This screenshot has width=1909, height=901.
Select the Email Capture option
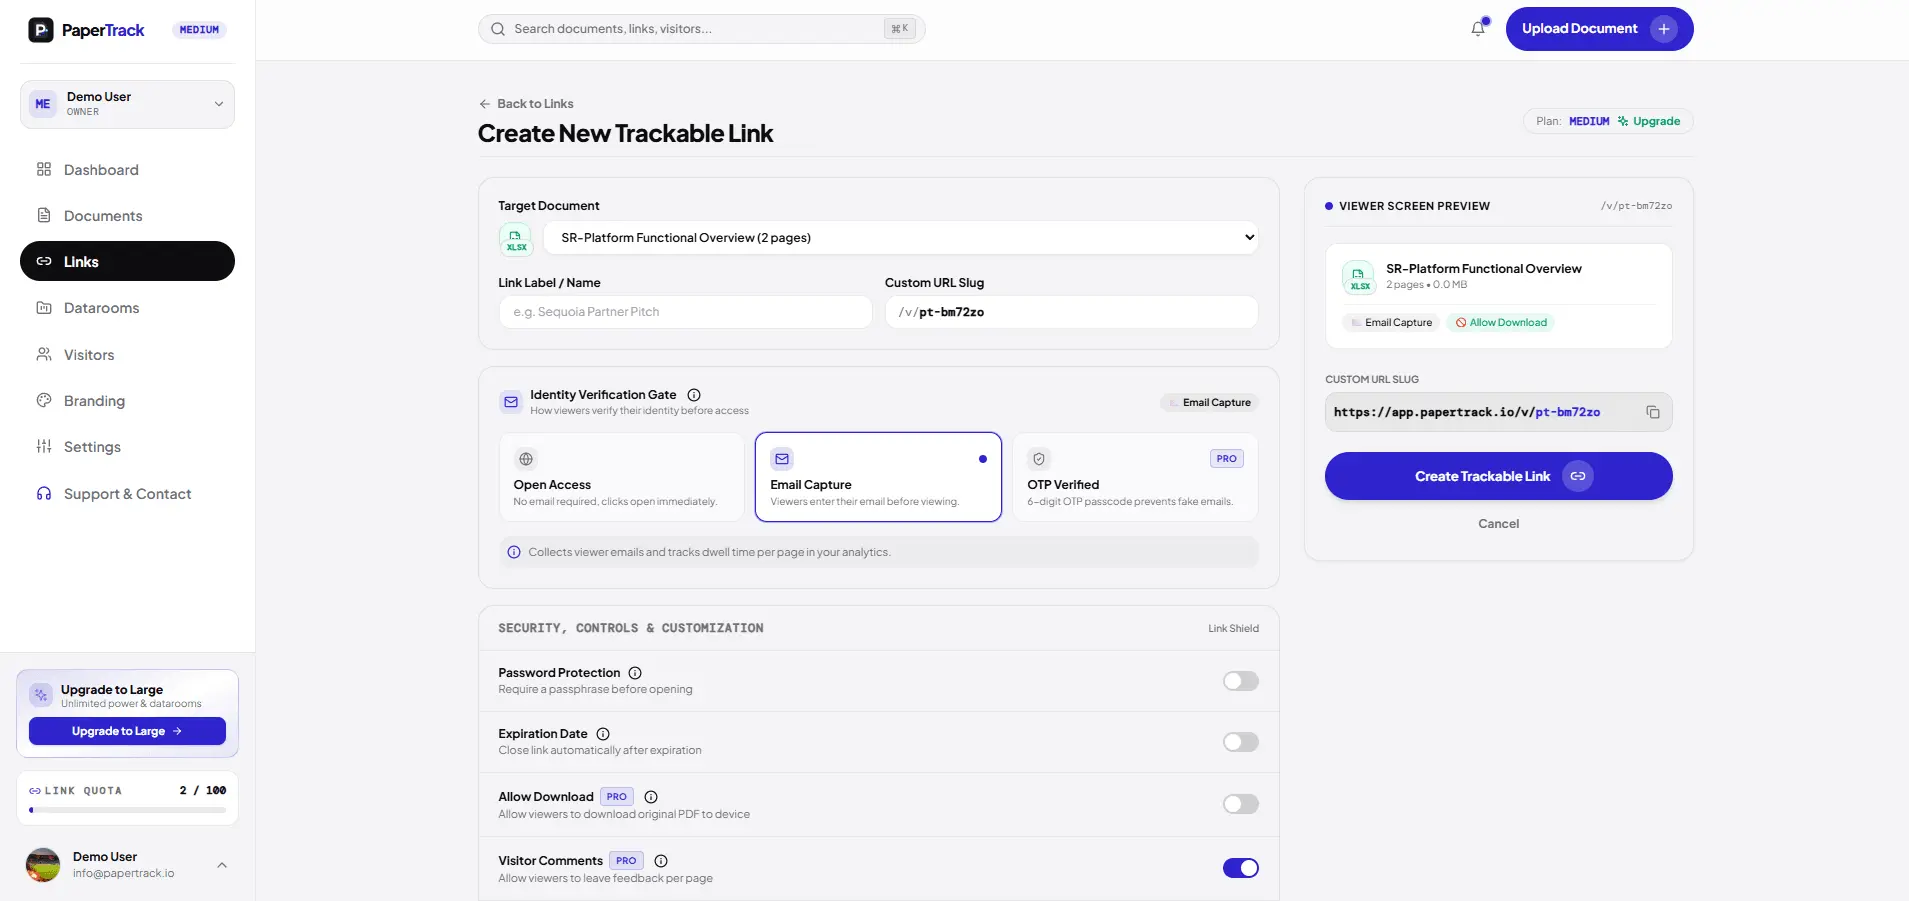point(878,477)
